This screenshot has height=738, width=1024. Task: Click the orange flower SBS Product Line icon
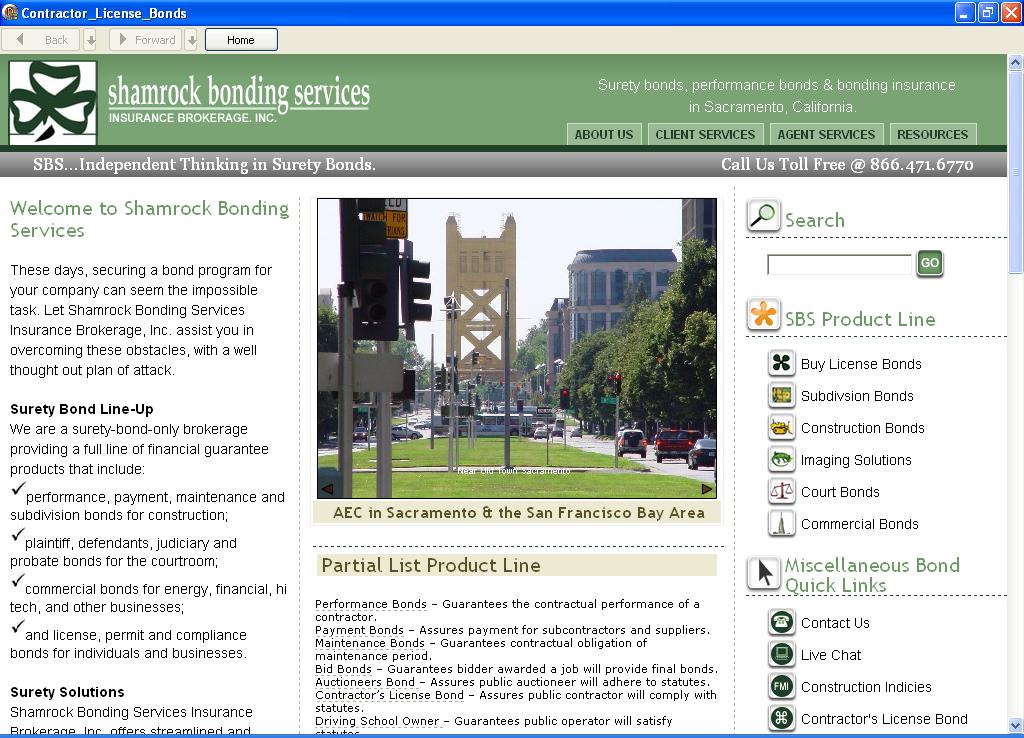coord(763,315)
